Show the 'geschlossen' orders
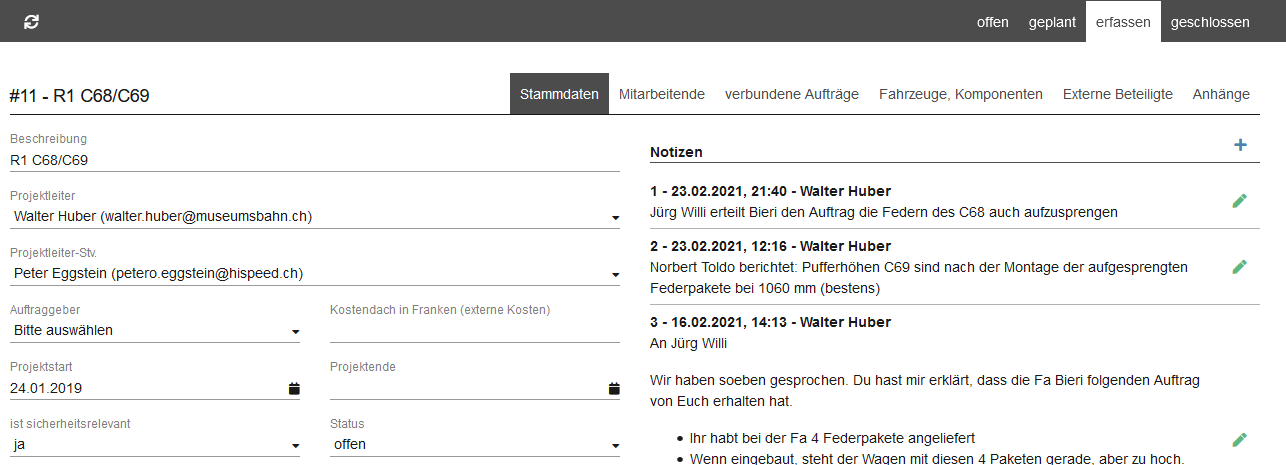 tap(1210, 21)
